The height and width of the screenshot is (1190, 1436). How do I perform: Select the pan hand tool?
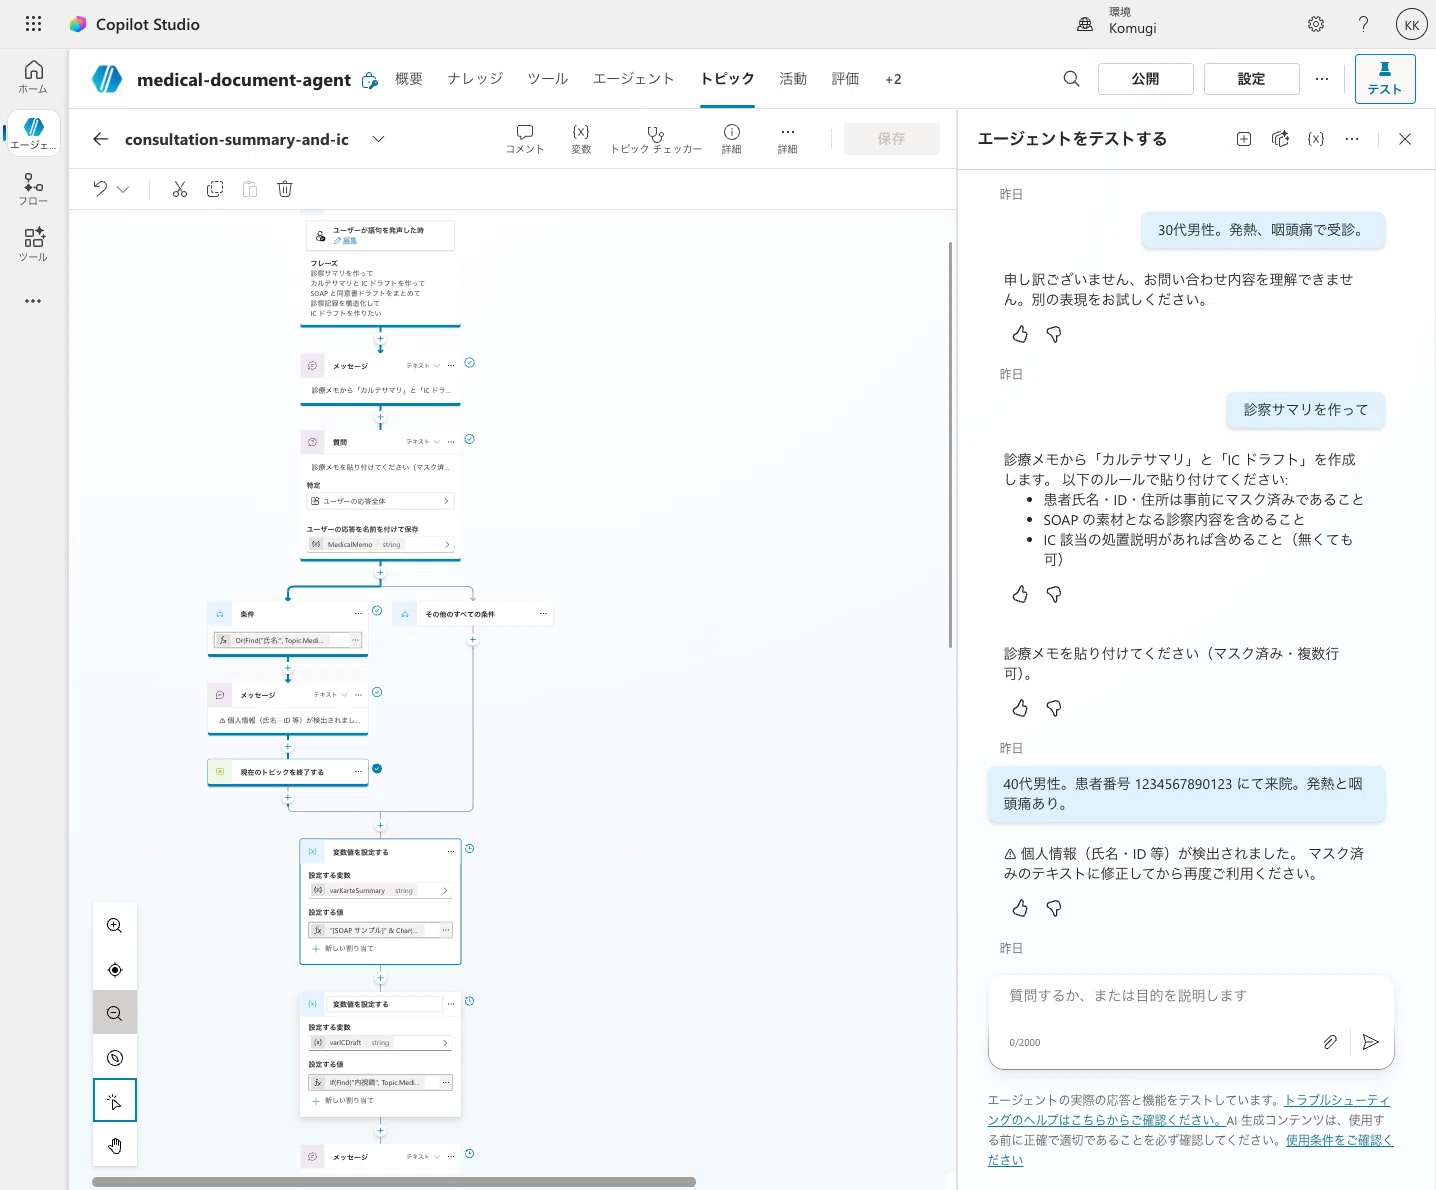[x=115, y=1146]
